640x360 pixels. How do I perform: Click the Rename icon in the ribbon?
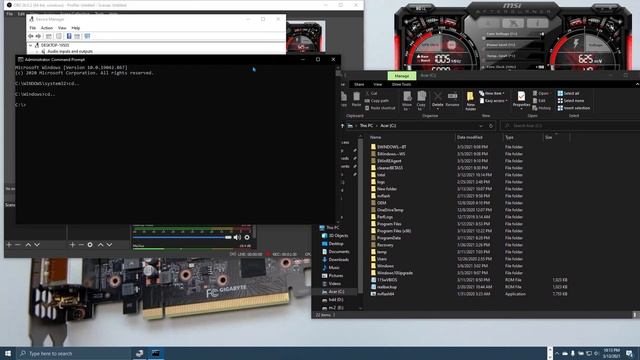point(452,99)
